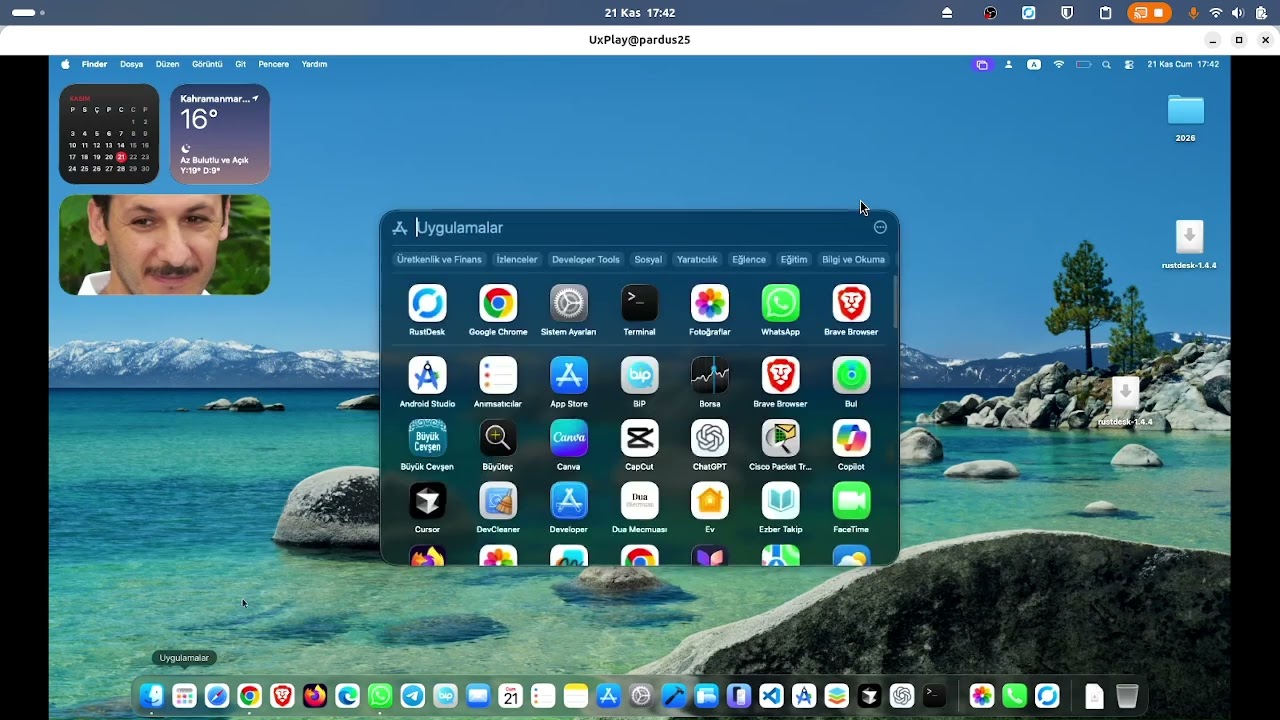The image size is (1280, 720).
Task: Open Android Studio from the launcher grid
Action: pos(427,375)
